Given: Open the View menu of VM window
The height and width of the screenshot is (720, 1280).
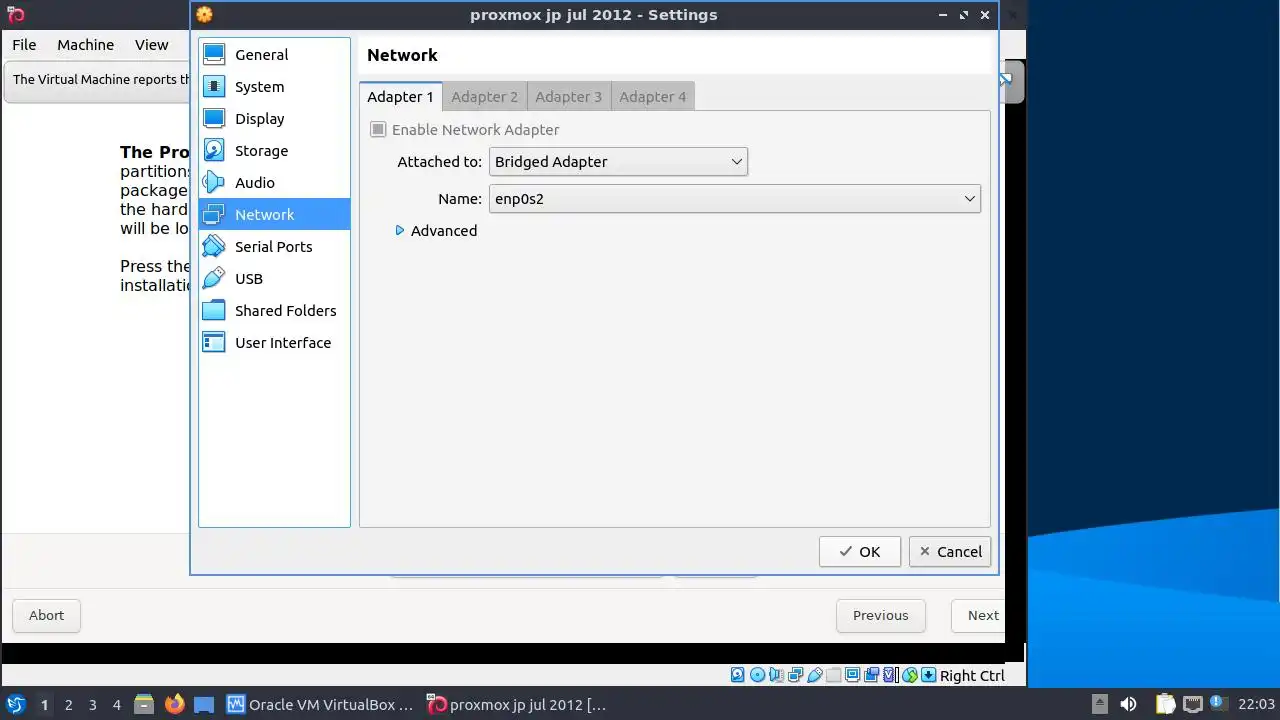Looking at the screenshot, I should point(152,45).
